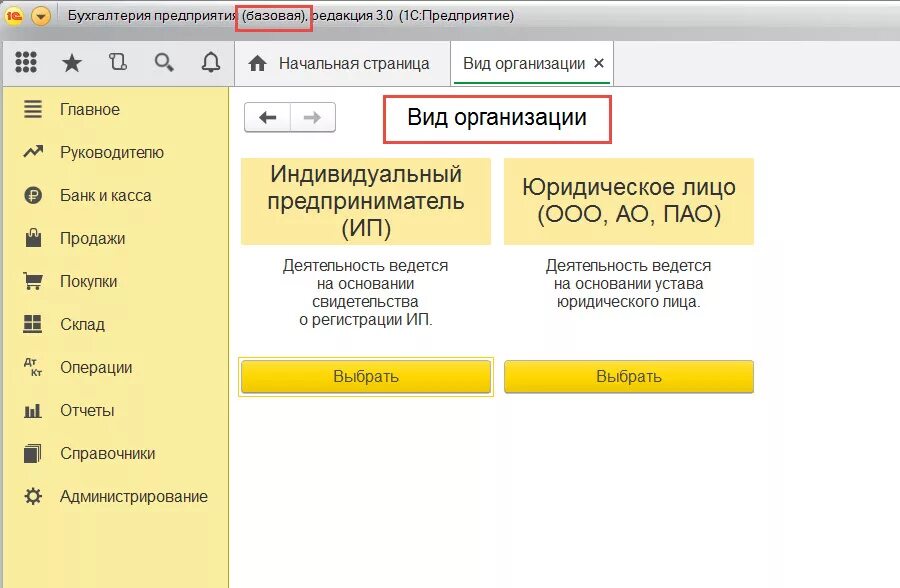Open the Склад section

(x=83, y=324)
